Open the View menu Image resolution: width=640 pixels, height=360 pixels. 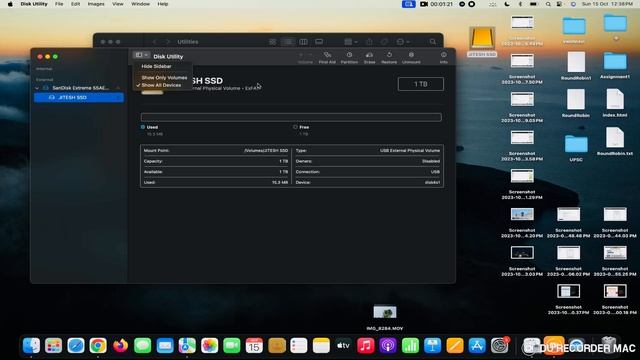(x=118, y=4)
